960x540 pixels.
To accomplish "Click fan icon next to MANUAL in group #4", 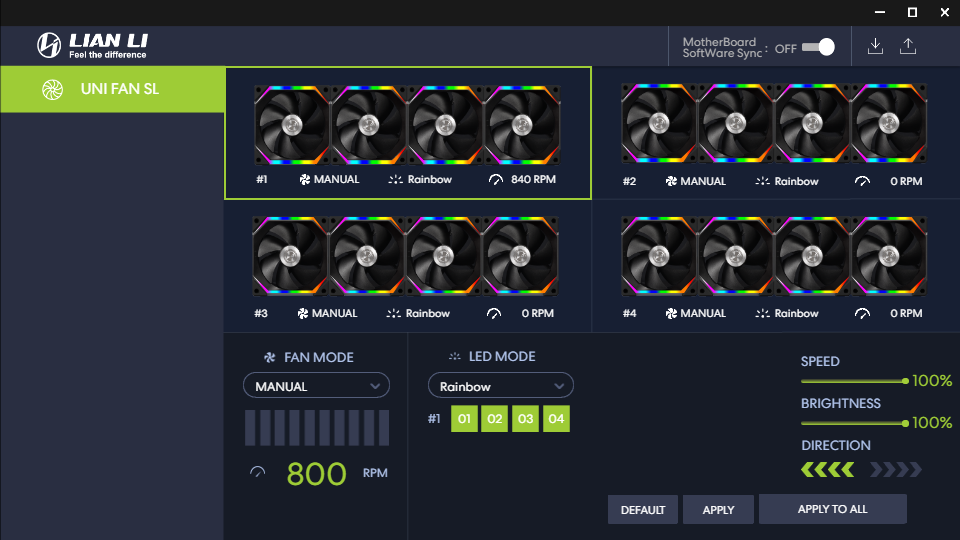I will pos(672,313).
